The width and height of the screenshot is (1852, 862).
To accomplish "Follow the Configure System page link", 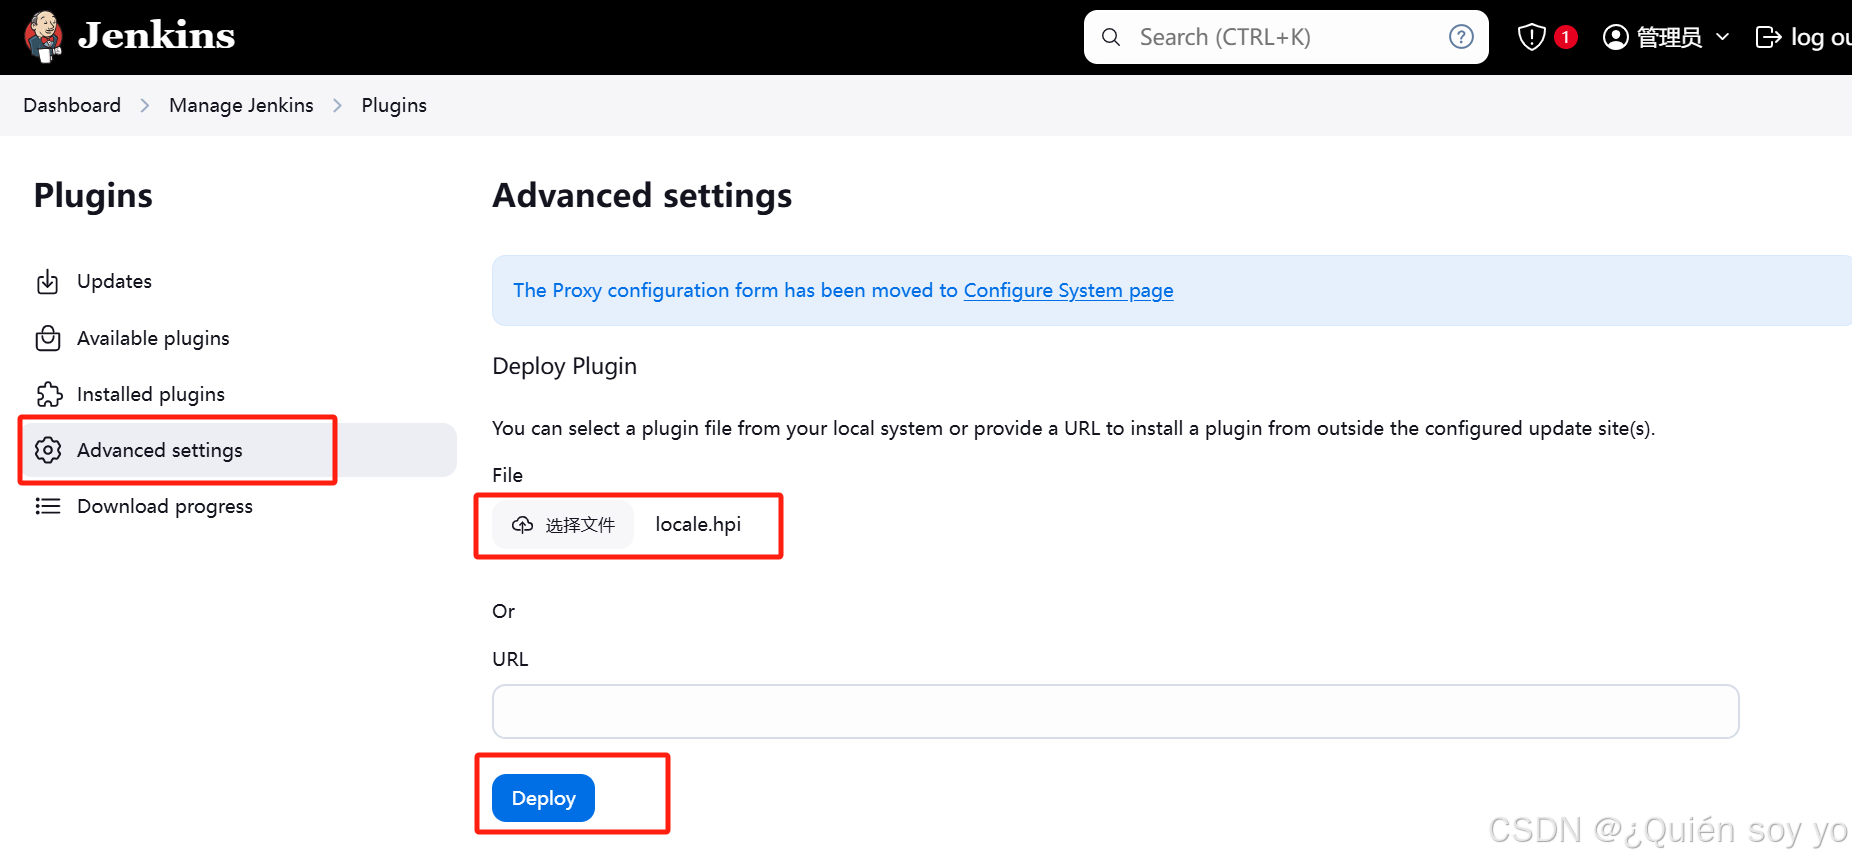I will click(x=1068, y=290).
